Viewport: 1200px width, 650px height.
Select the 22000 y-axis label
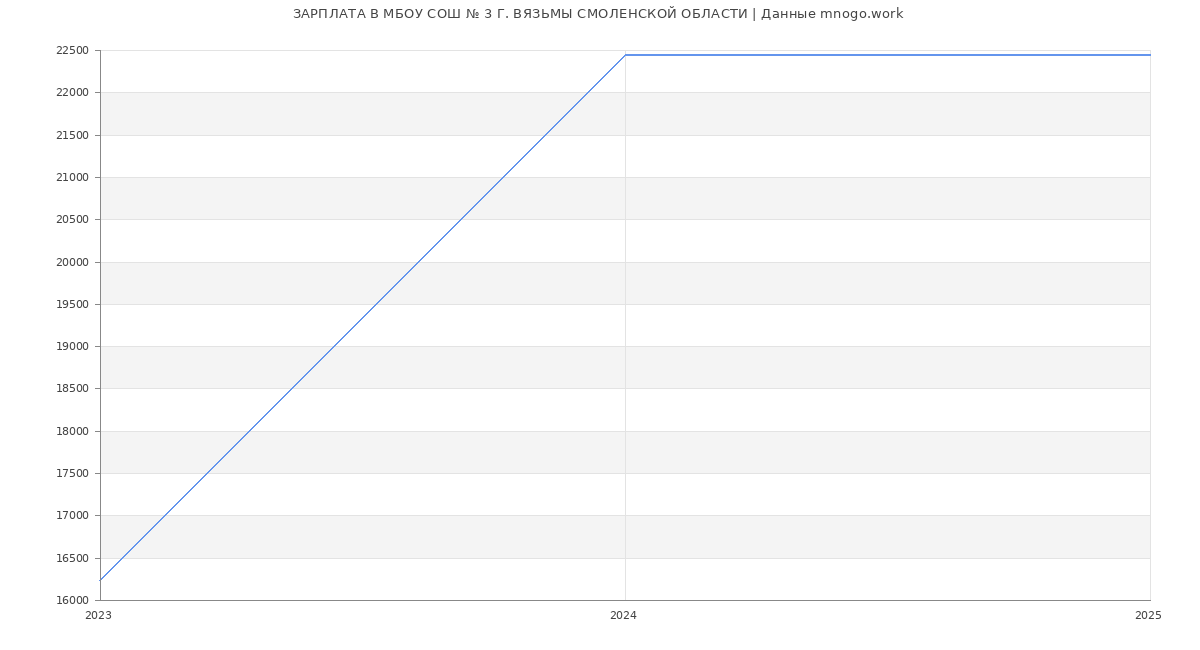point(72,93)
